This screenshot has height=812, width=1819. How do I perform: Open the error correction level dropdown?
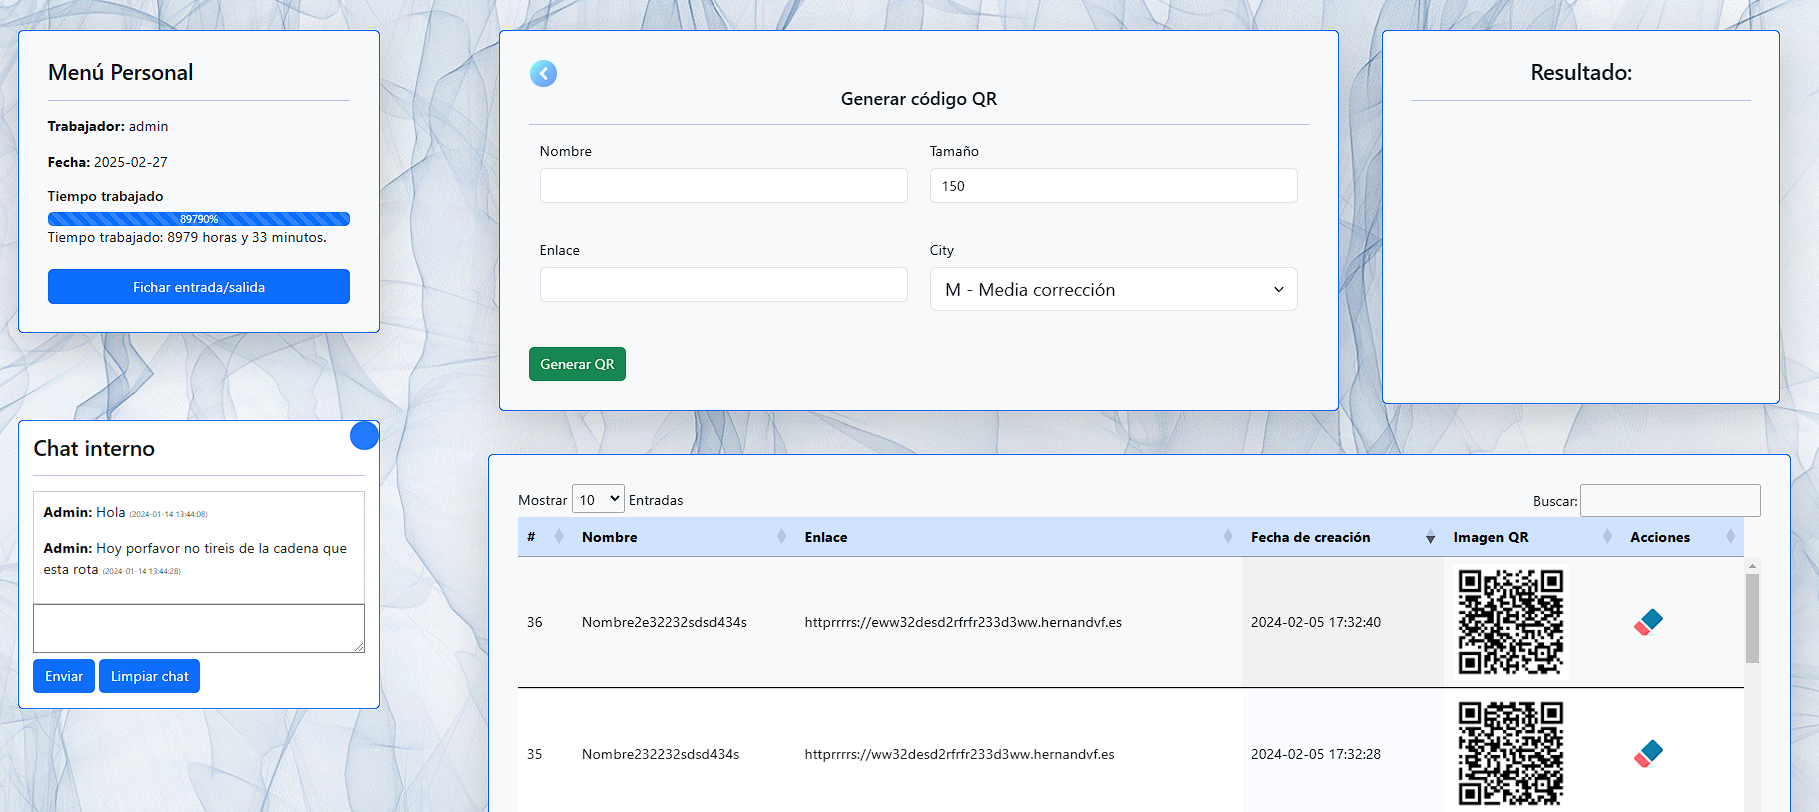pyautogui.click(x=1113, y=289)
